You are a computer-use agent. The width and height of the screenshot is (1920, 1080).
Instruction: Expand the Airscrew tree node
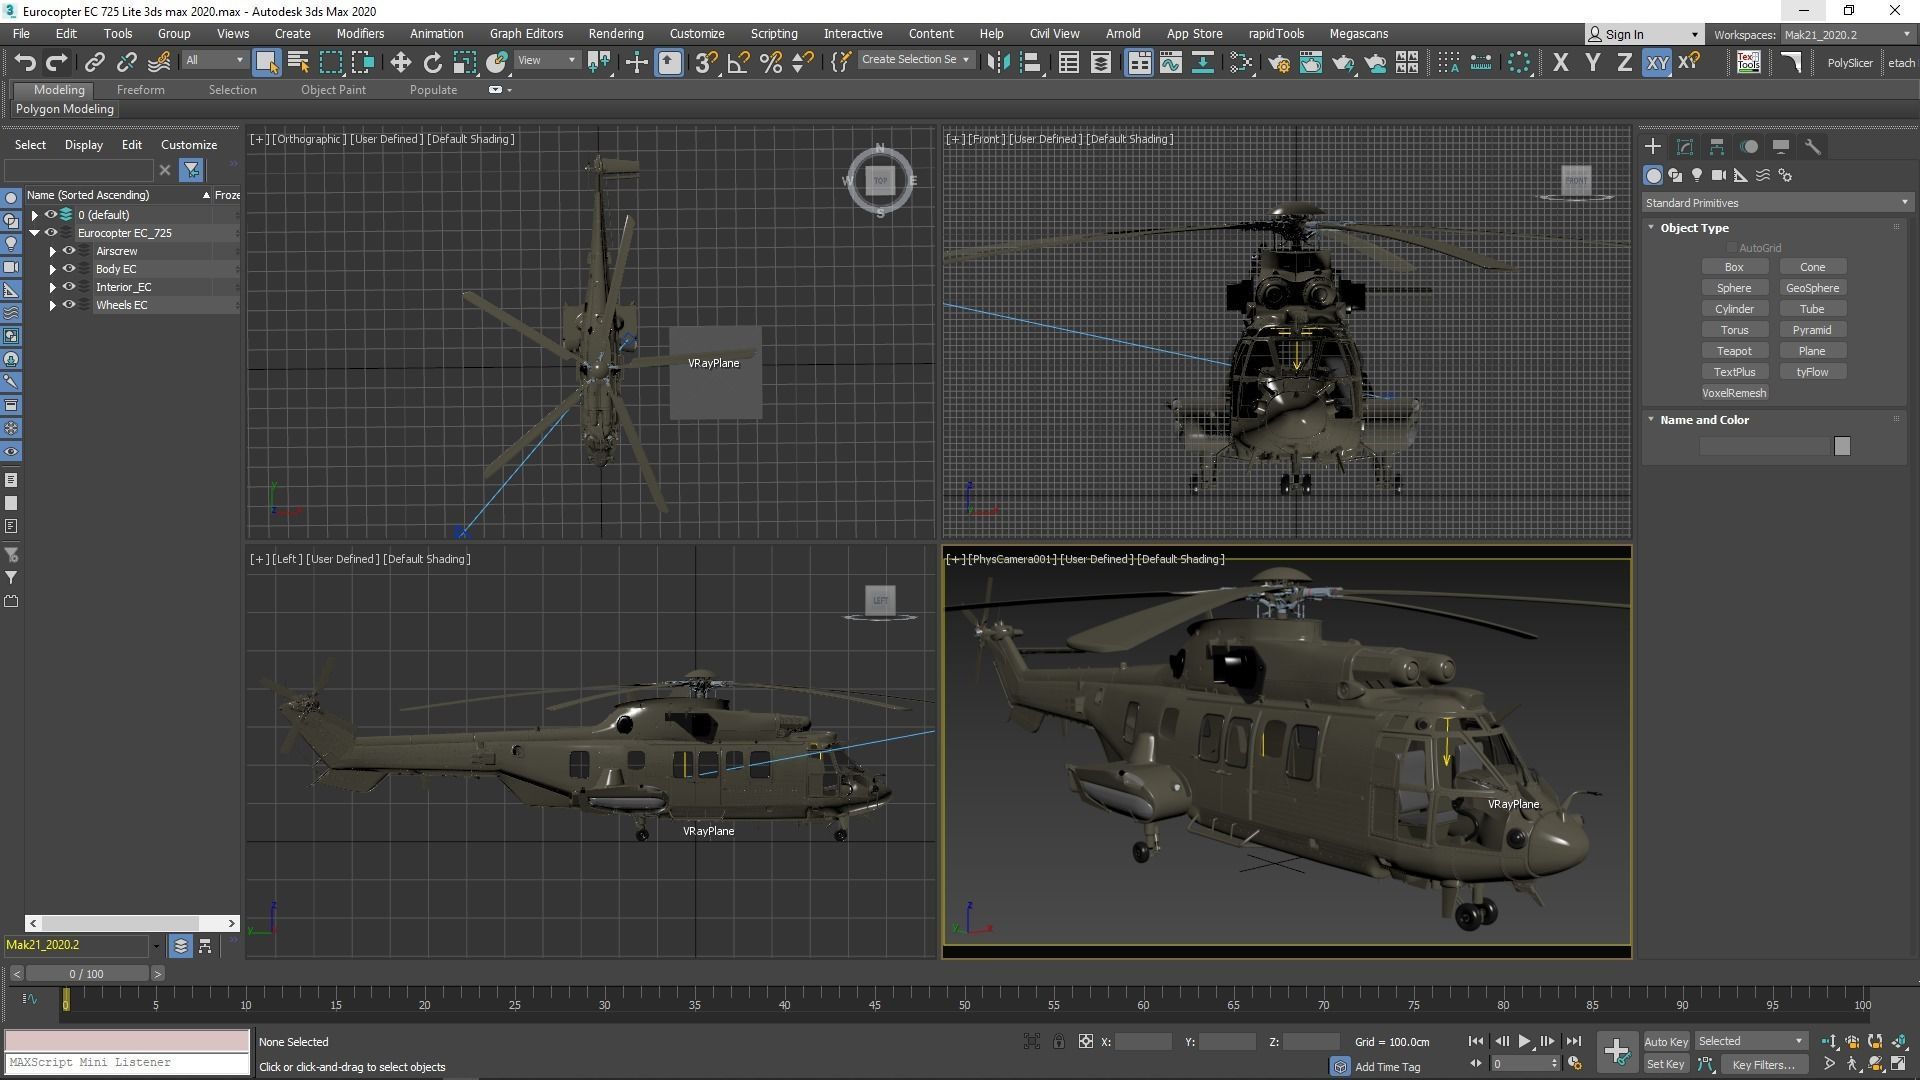click(53, 251)
